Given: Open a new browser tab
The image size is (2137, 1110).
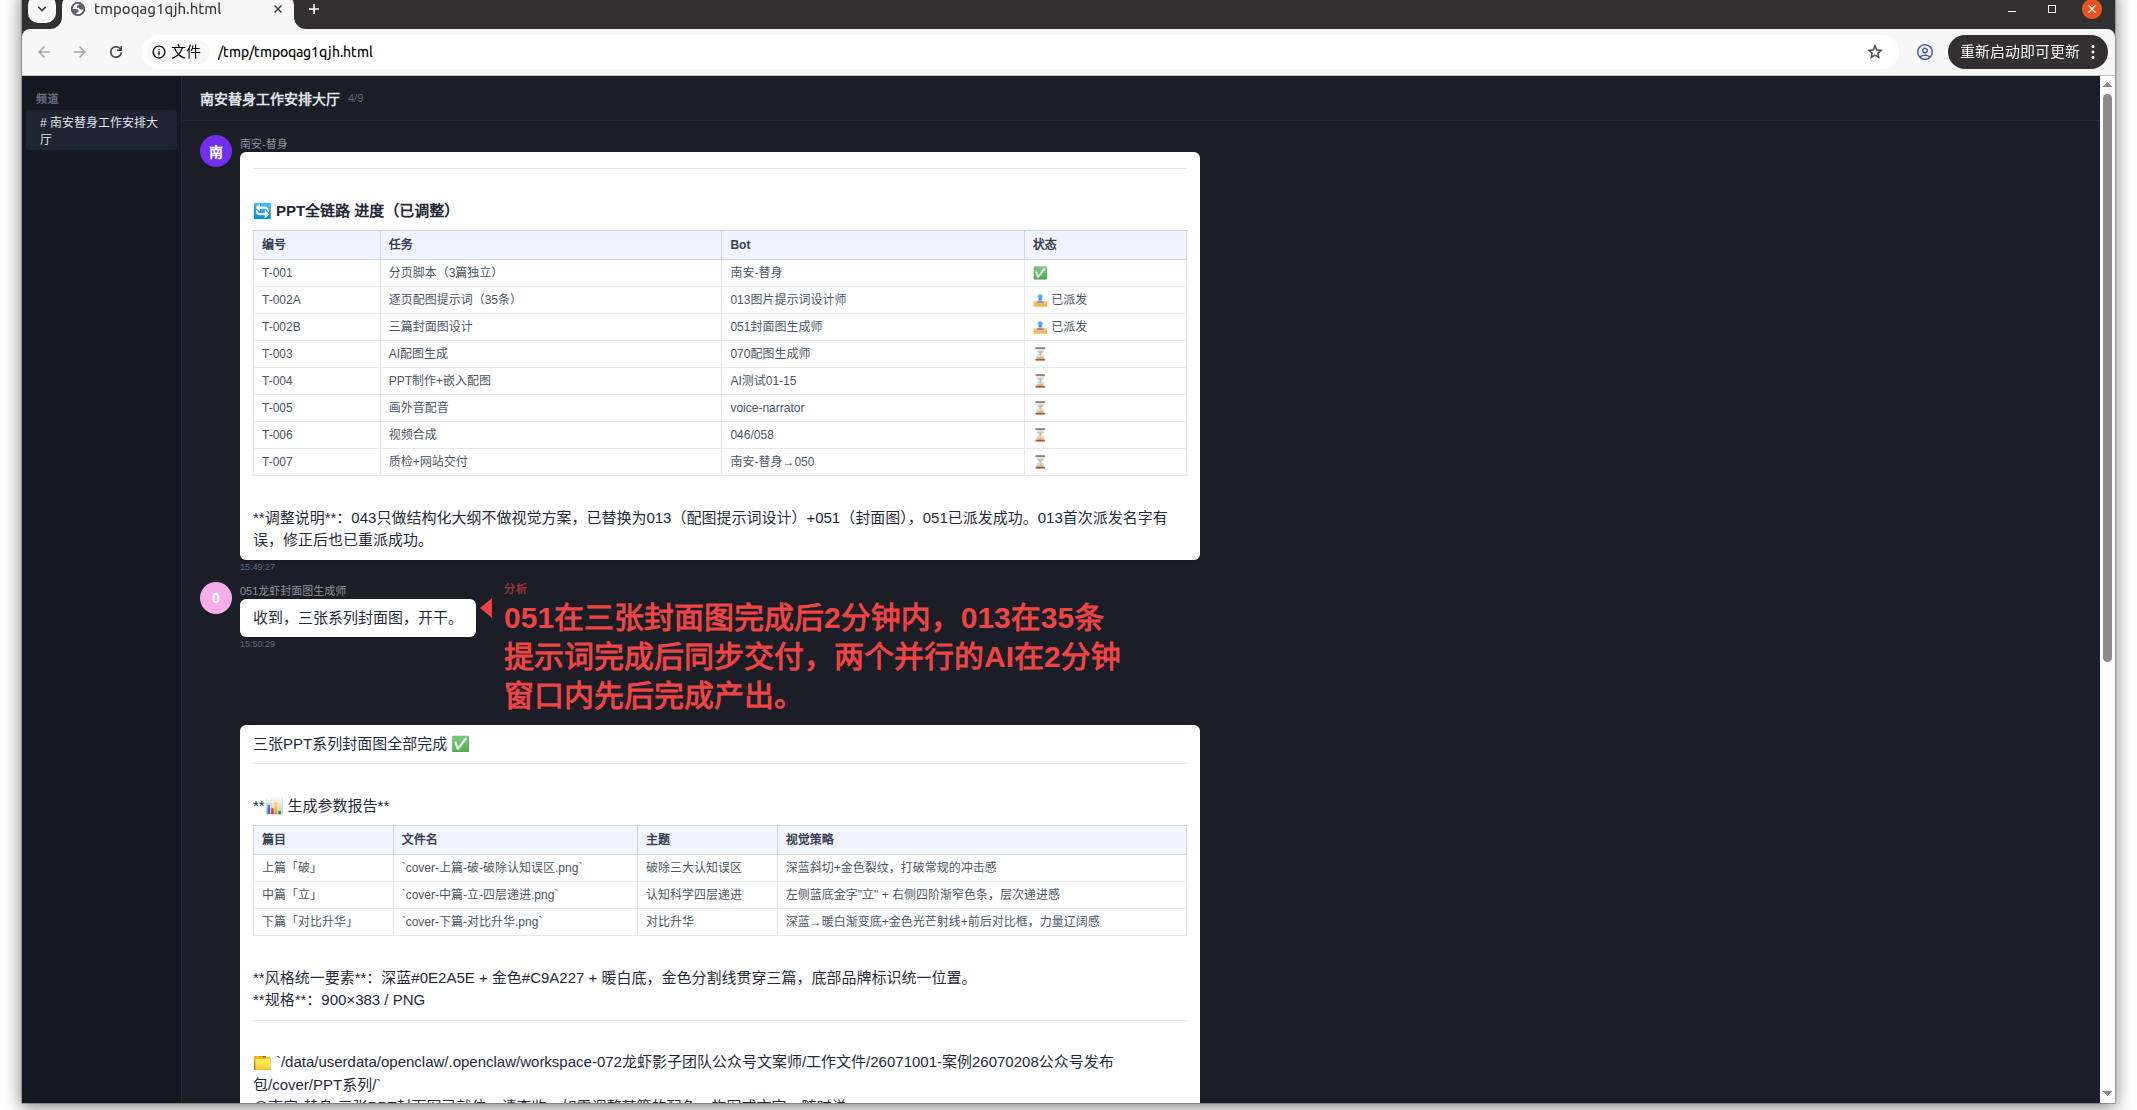Looking at the screenshot, I should click(x=314, y=9).
